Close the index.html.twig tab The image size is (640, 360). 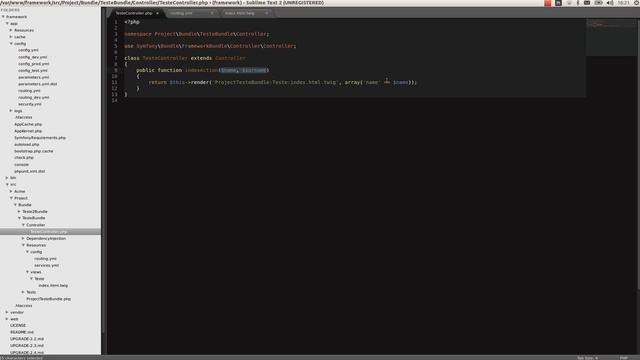(267, 13)
